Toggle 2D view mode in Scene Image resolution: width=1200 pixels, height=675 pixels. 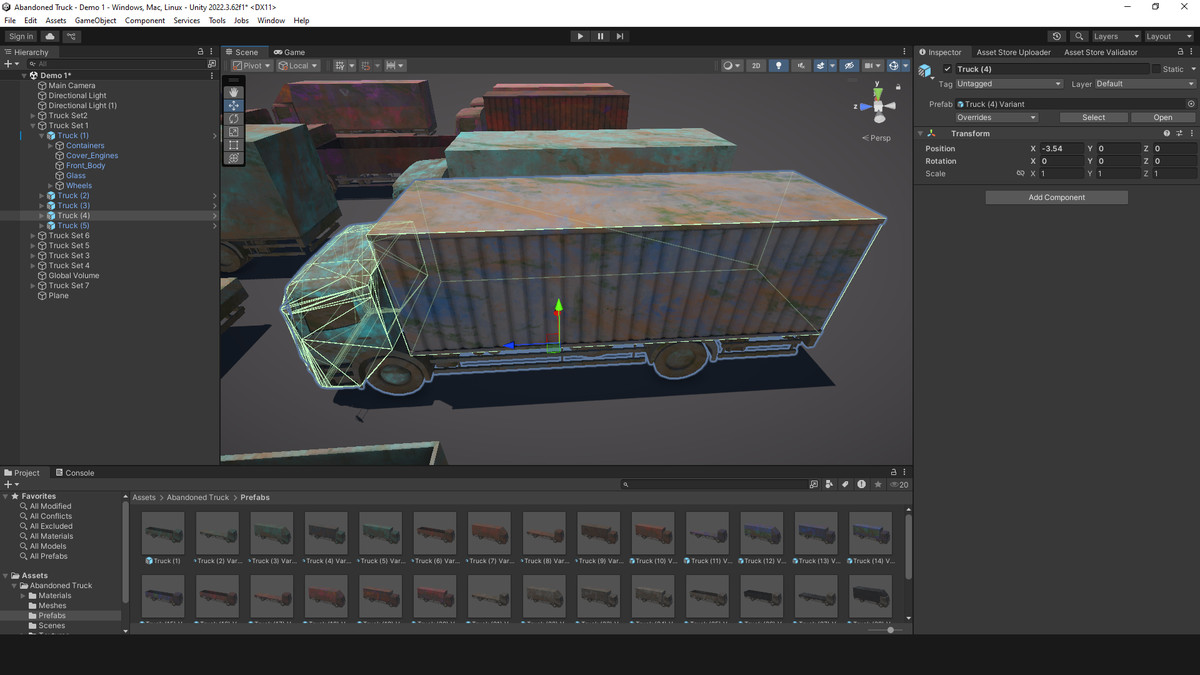pos(756,66)
